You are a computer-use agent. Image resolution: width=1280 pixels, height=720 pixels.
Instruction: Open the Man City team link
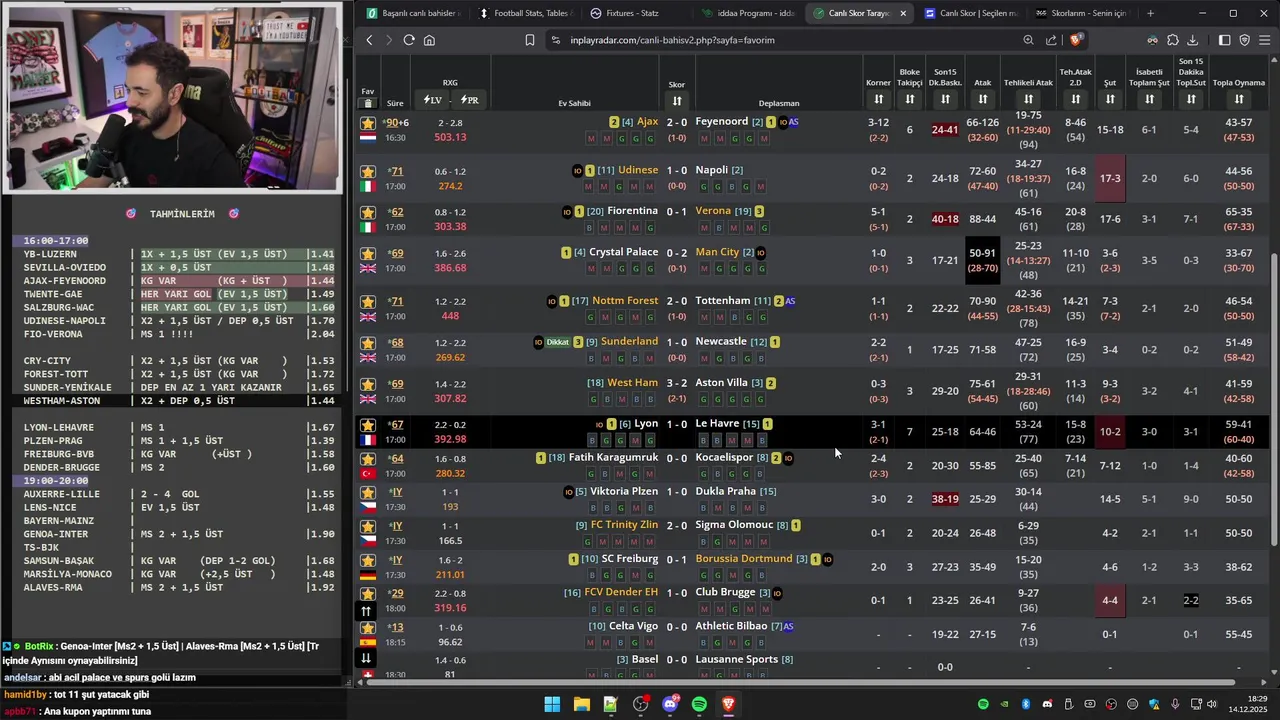717,252
